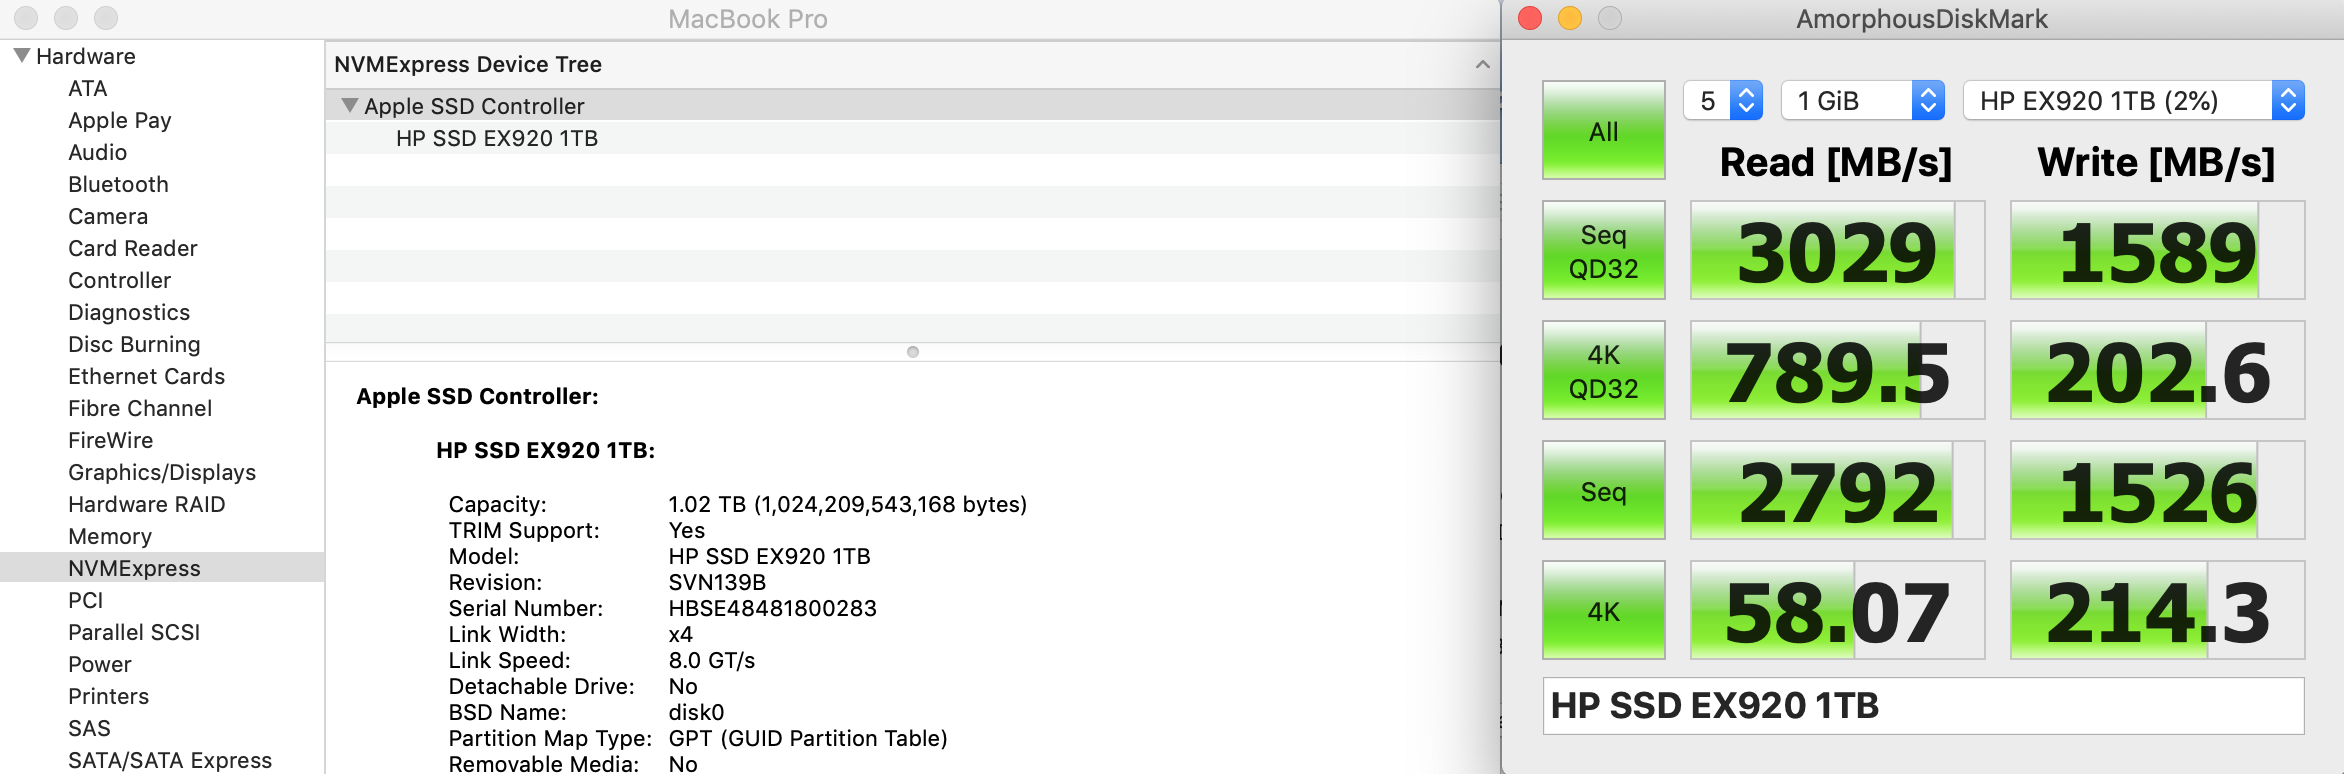
Task: Open the drive selector HP EX920 1TB (2%)
Action: pos(2134,100)
